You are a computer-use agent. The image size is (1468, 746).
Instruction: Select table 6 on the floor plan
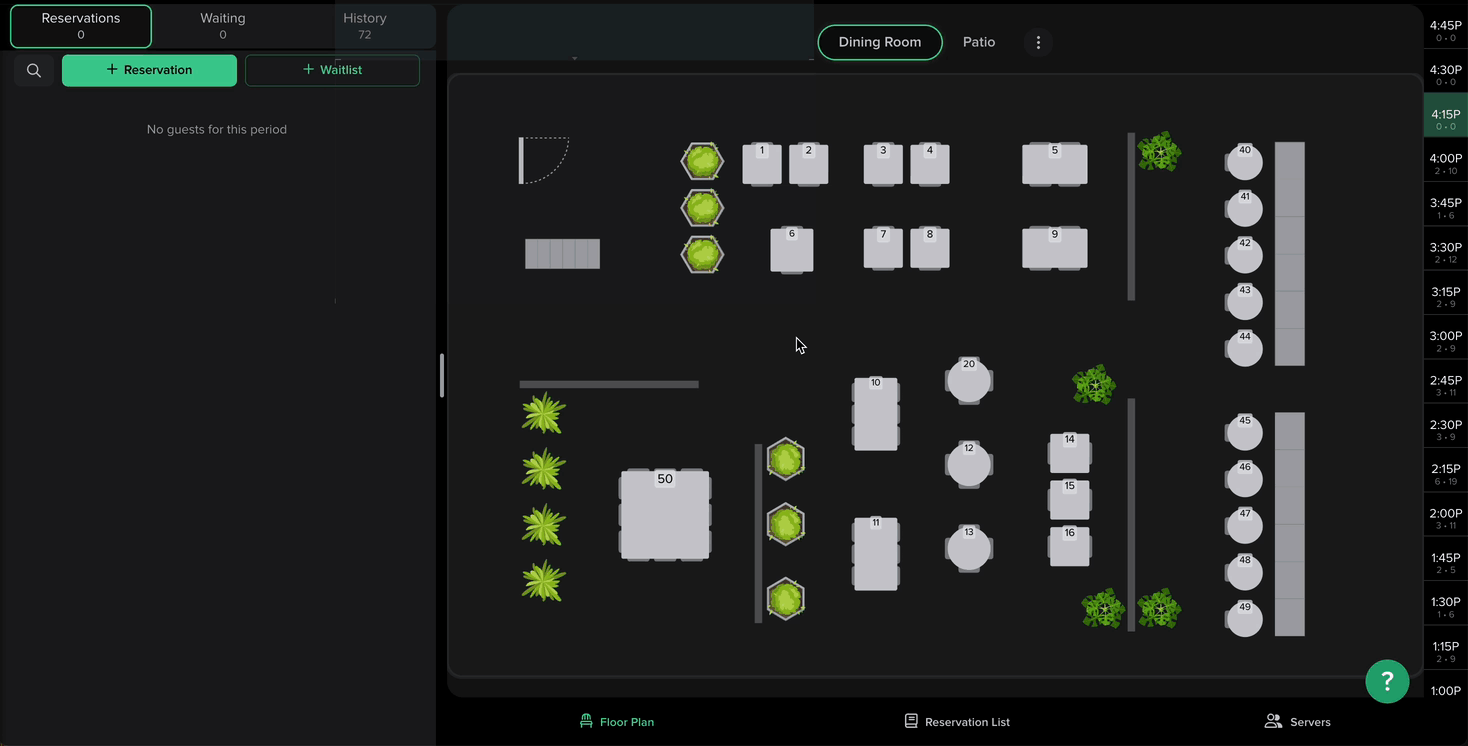point(791,250)
